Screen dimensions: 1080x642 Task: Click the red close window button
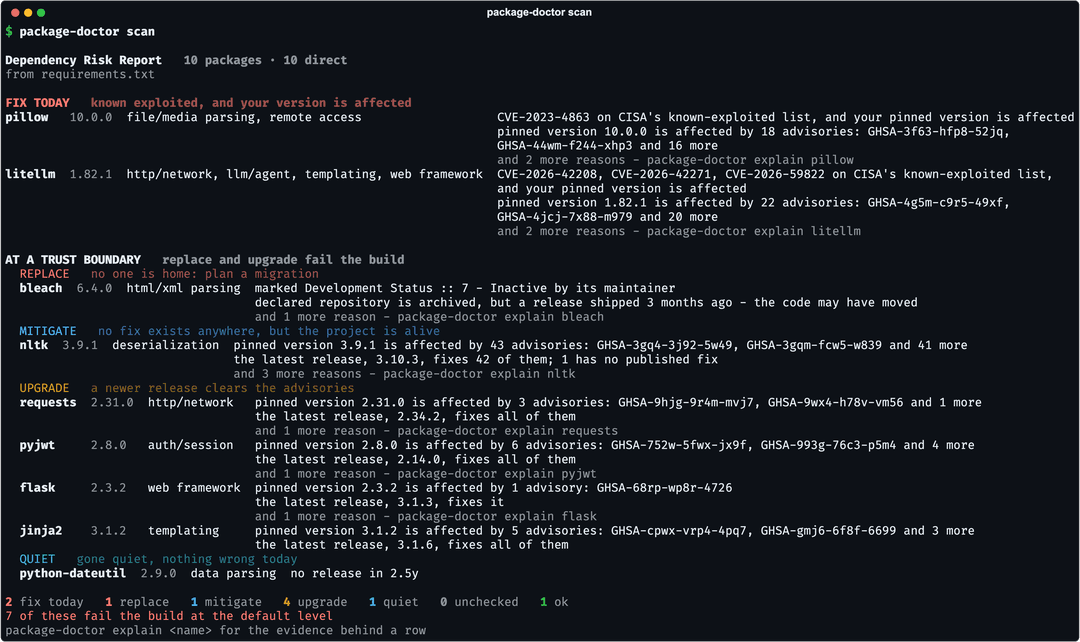pos(15,12)
